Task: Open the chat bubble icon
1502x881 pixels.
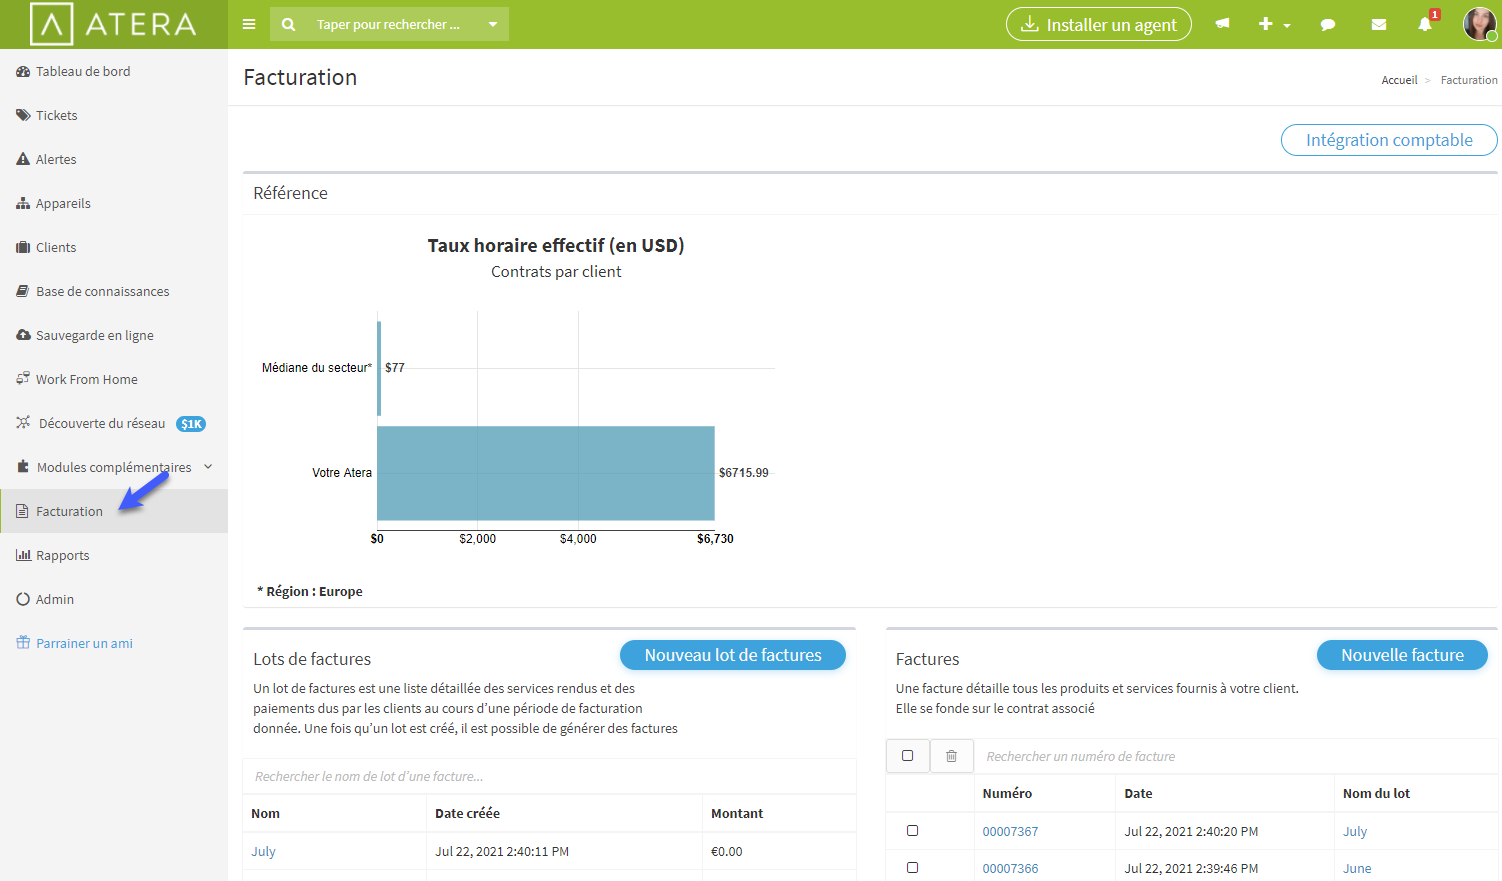Action: pyautogui.click(x=1328, y=24)
